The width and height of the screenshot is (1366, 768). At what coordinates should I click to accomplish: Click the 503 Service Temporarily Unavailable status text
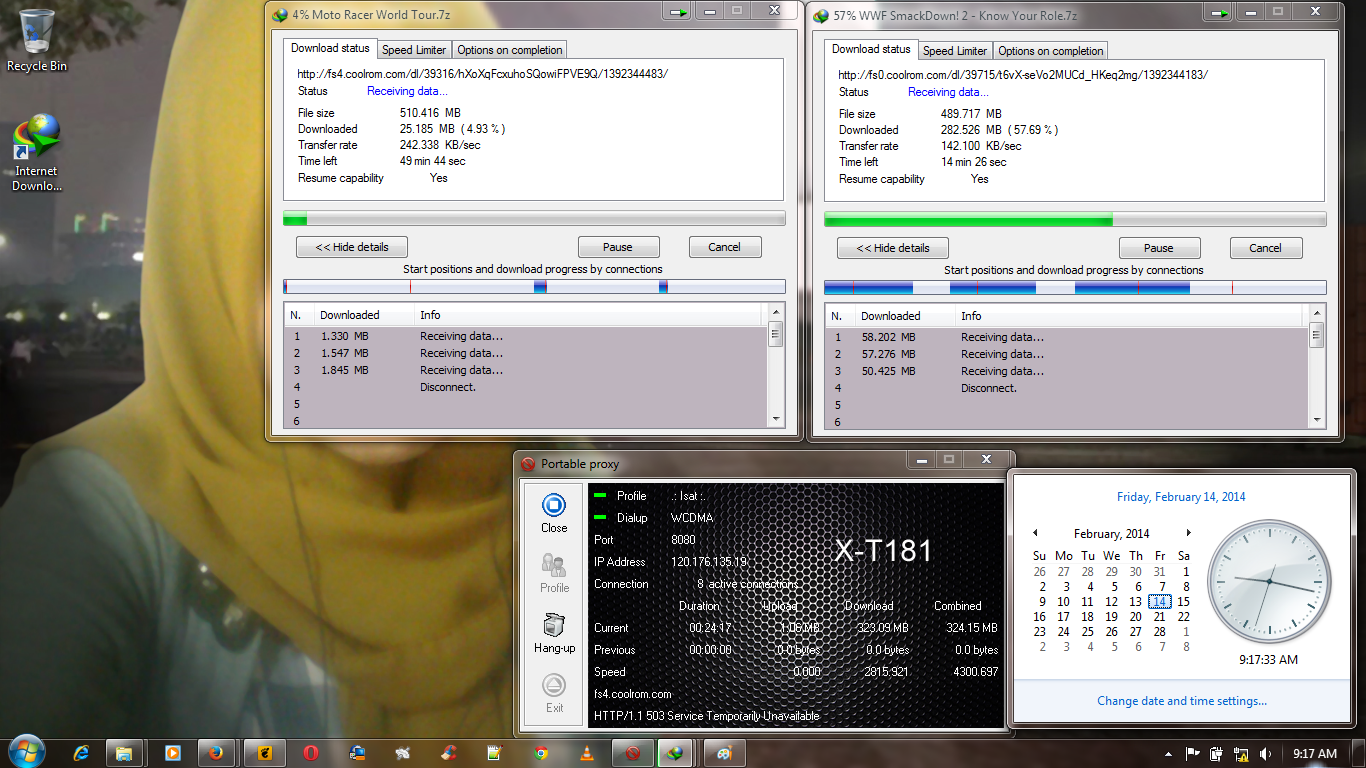707,716
